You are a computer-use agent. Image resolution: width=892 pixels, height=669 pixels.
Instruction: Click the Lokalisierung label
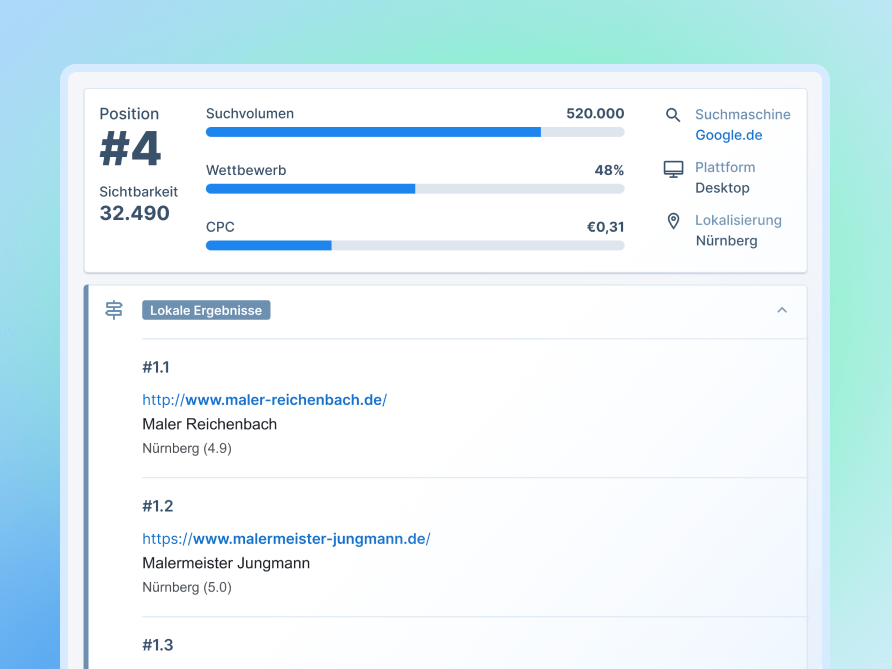pyautogui.click(x=738, y=220)
